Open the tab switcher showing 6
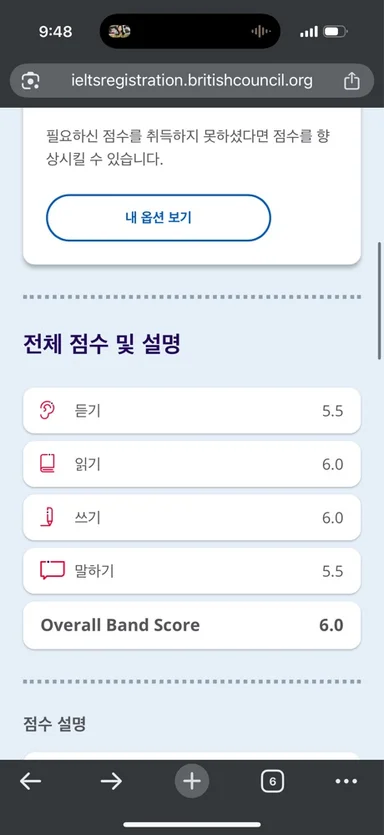This screenshot has width=384, height=835. point(272,782)
